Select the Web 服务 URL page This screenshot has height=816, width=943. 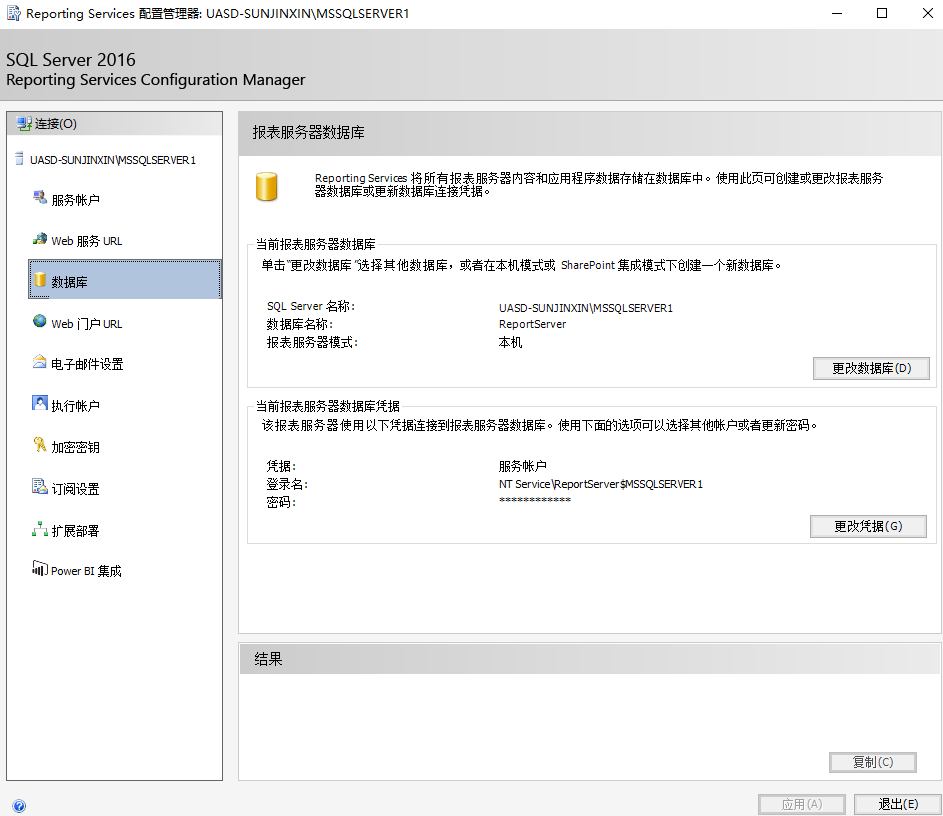pyautogui.click(x=101, y=240)
